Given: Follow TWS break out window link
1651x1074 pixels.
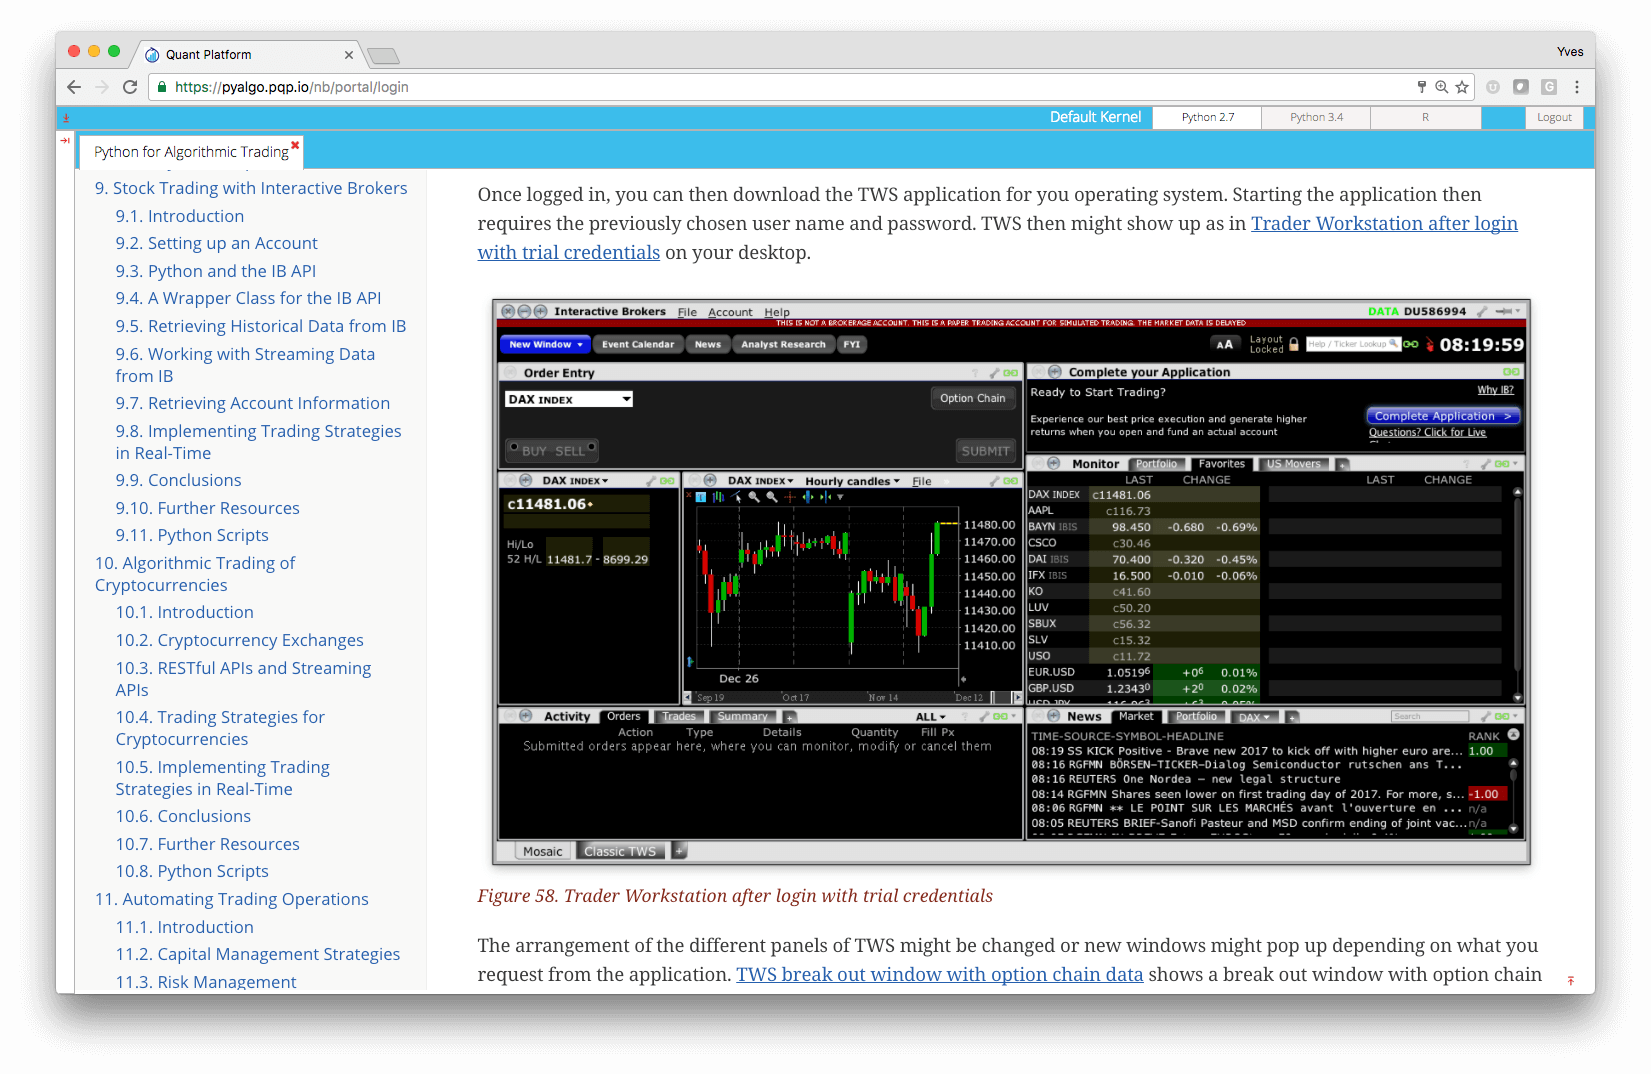Looking at the screenshot, I should coord(939,974).
